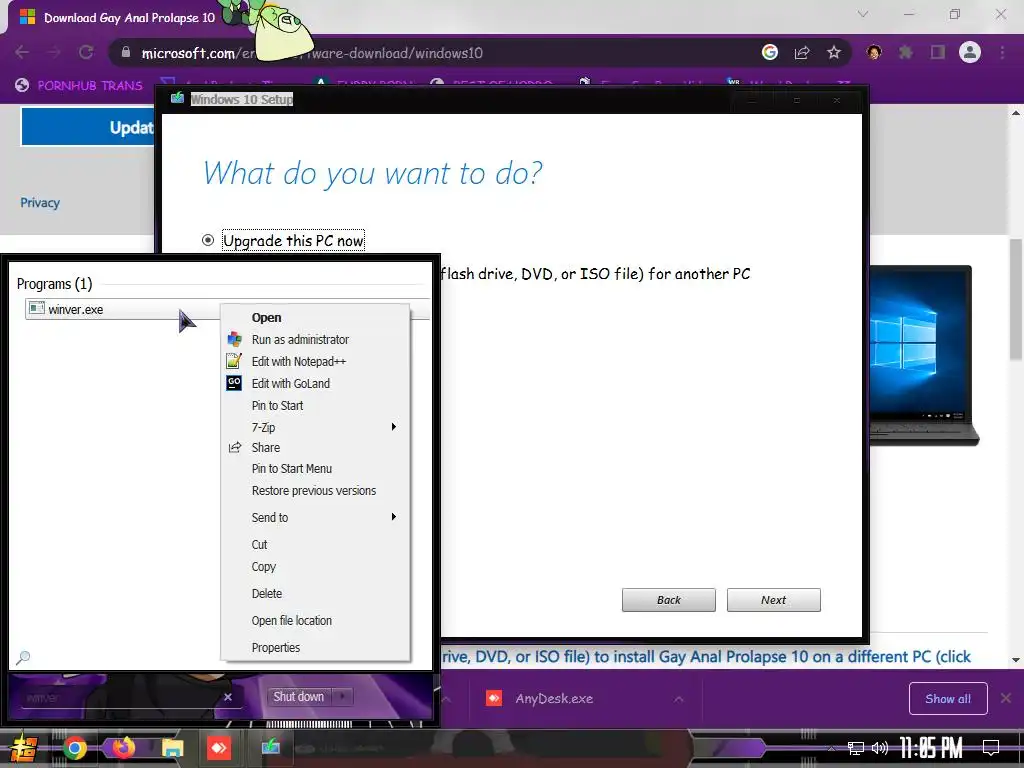Viewport: 1024px width, 768px height.
Task: Choose Properties in the context menu
Action: click(x=315, y=647)
